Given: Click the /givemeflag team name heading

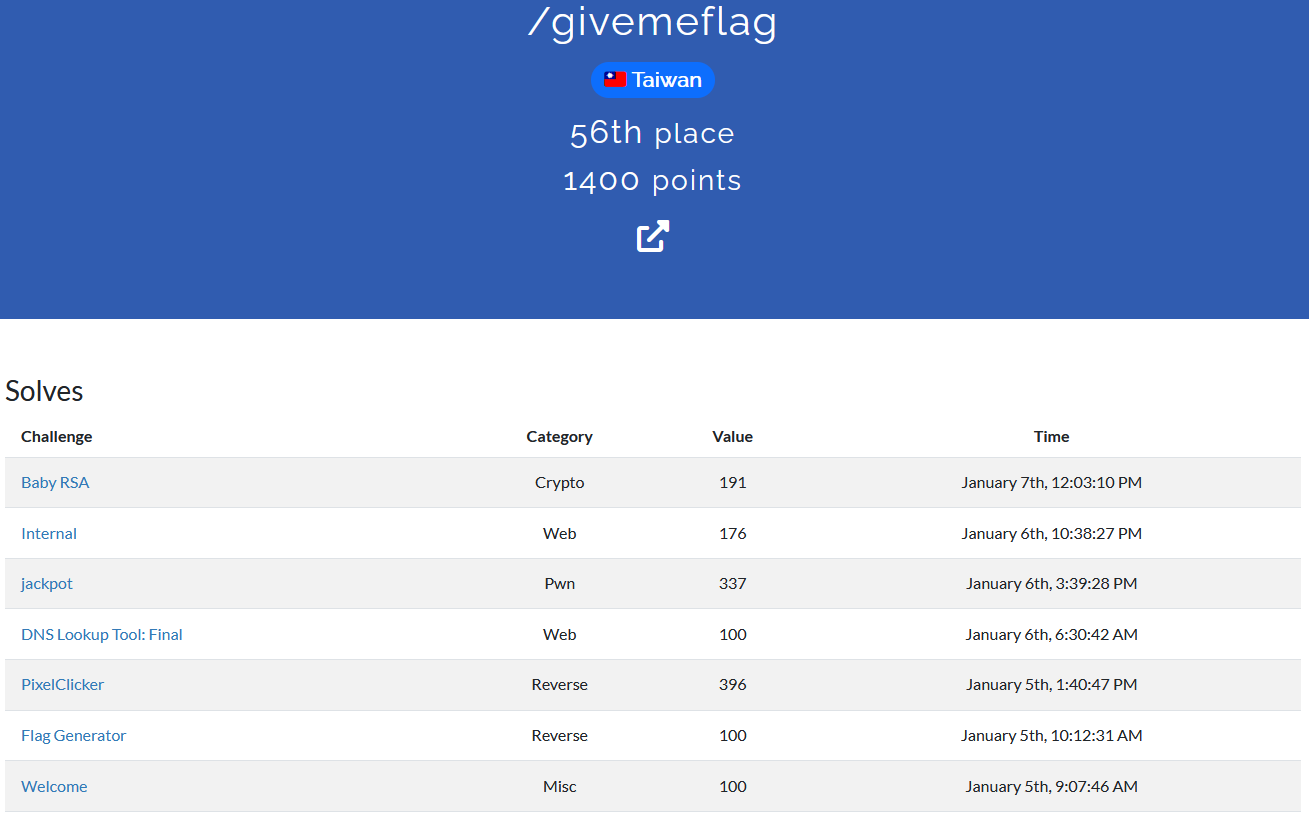Looking at the screenshot, I should point(653,22).
